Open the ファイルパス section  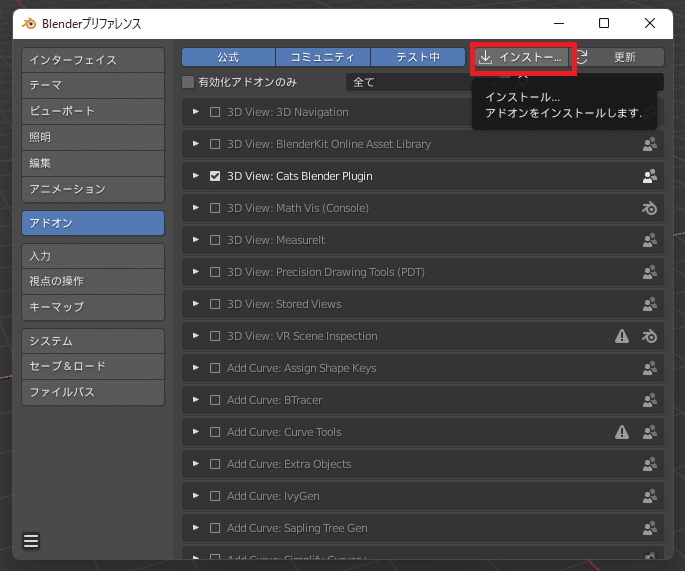pos(93,392)
